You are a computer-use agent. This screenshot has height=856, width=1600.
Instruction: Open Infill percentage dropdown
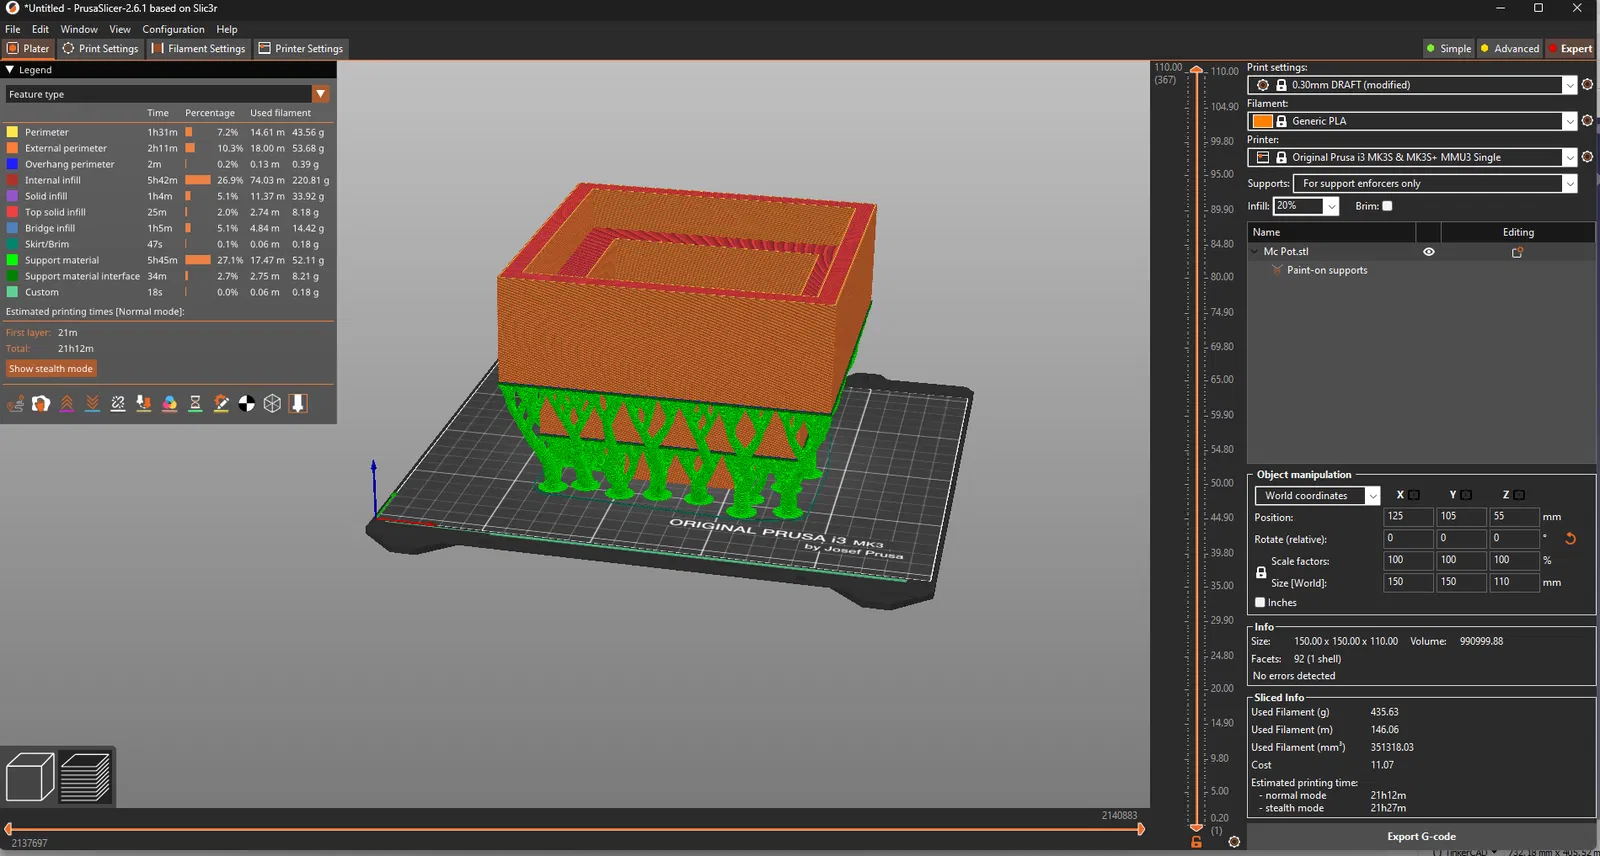[1331, 206]
